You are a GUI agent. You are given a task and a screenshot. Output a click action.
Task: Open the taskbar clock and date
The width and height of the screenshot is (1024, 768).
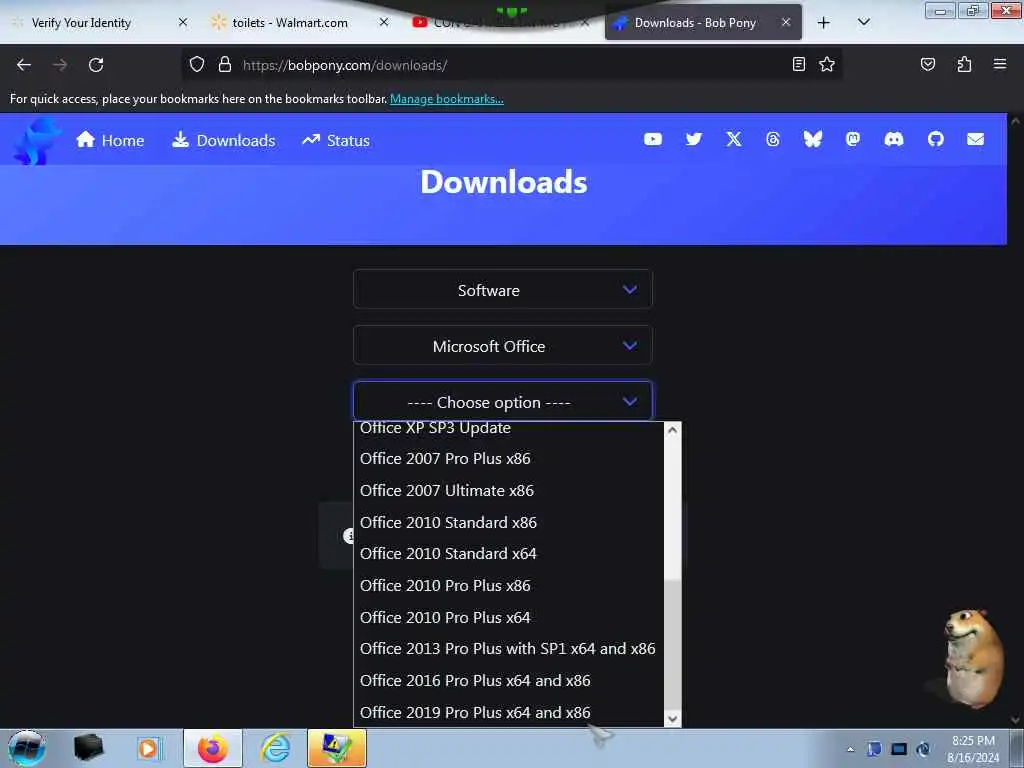[x=973, y=749]
